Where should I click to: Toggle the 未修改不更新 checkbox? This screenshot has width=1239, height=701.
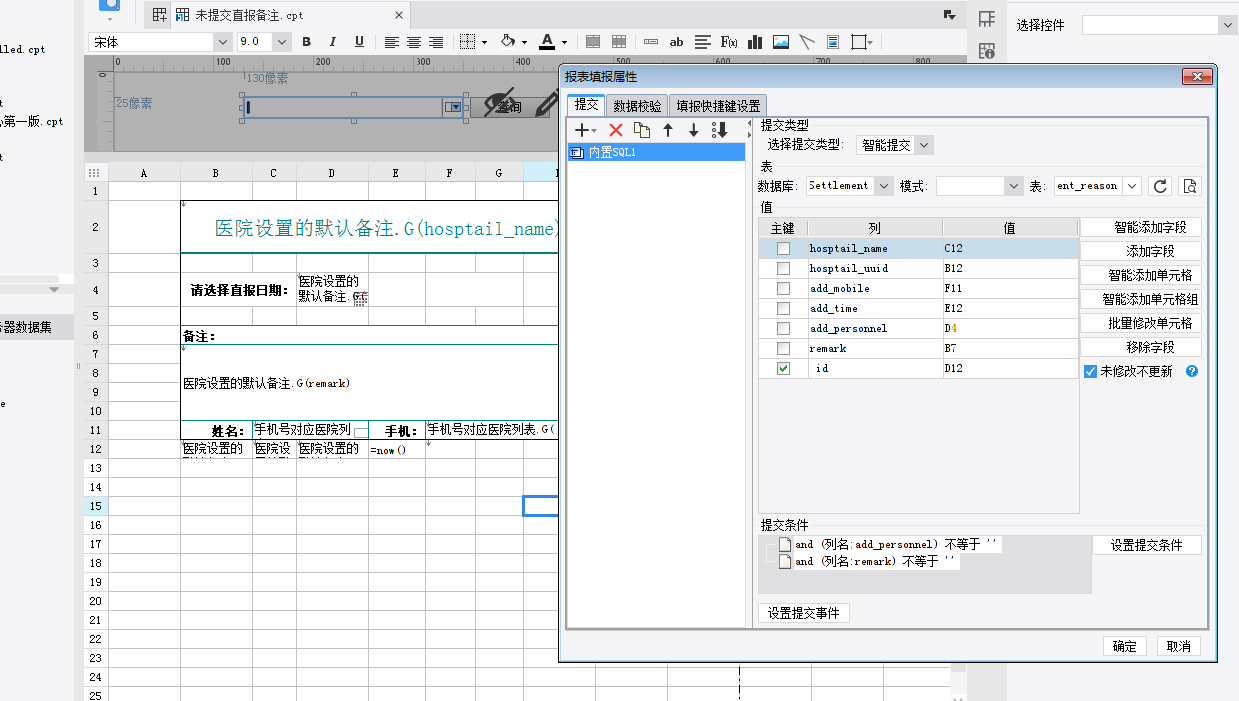point(1091,371)
